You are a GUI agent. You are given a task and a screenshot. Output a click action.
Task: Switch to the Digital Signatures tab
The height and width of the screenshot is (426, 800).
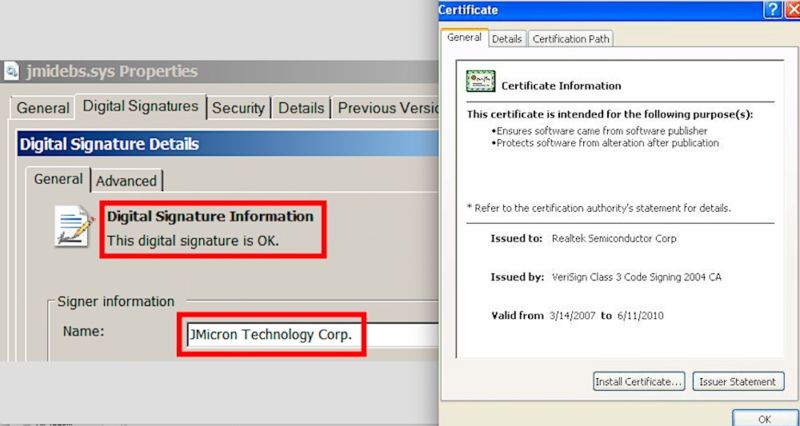click(x=140, y=107)
